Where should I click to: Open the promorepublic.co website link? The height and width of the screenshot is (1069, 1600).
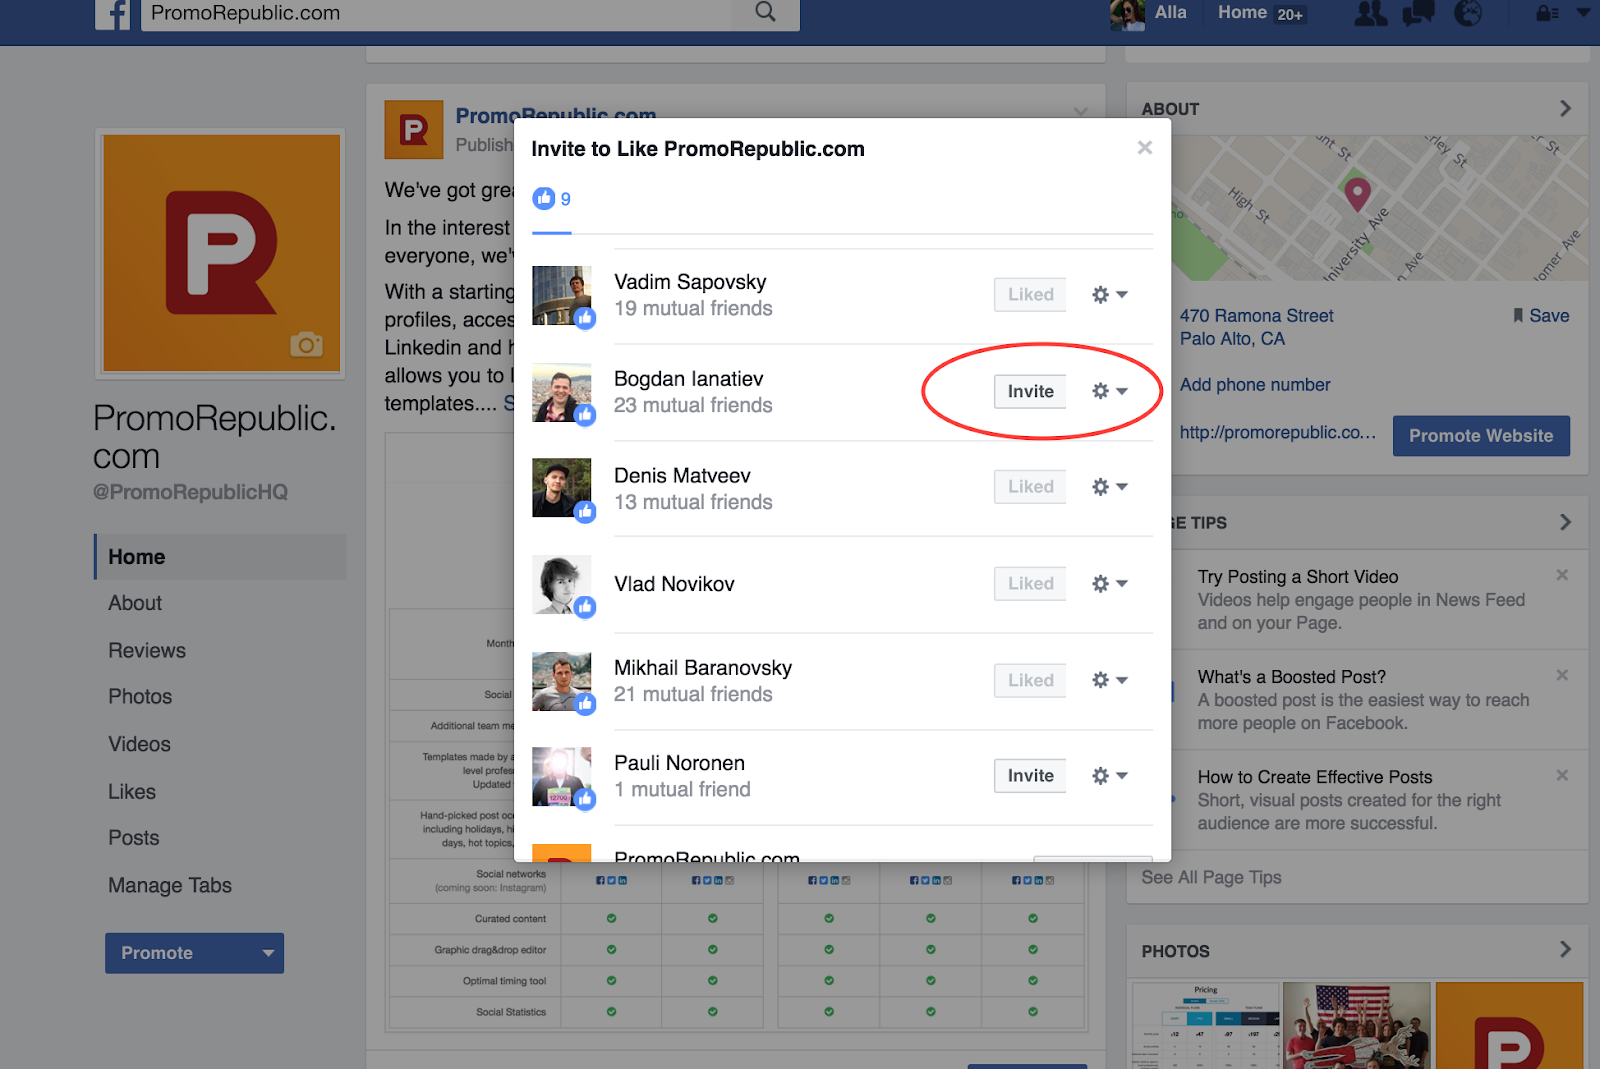[x=1278, y=433]
